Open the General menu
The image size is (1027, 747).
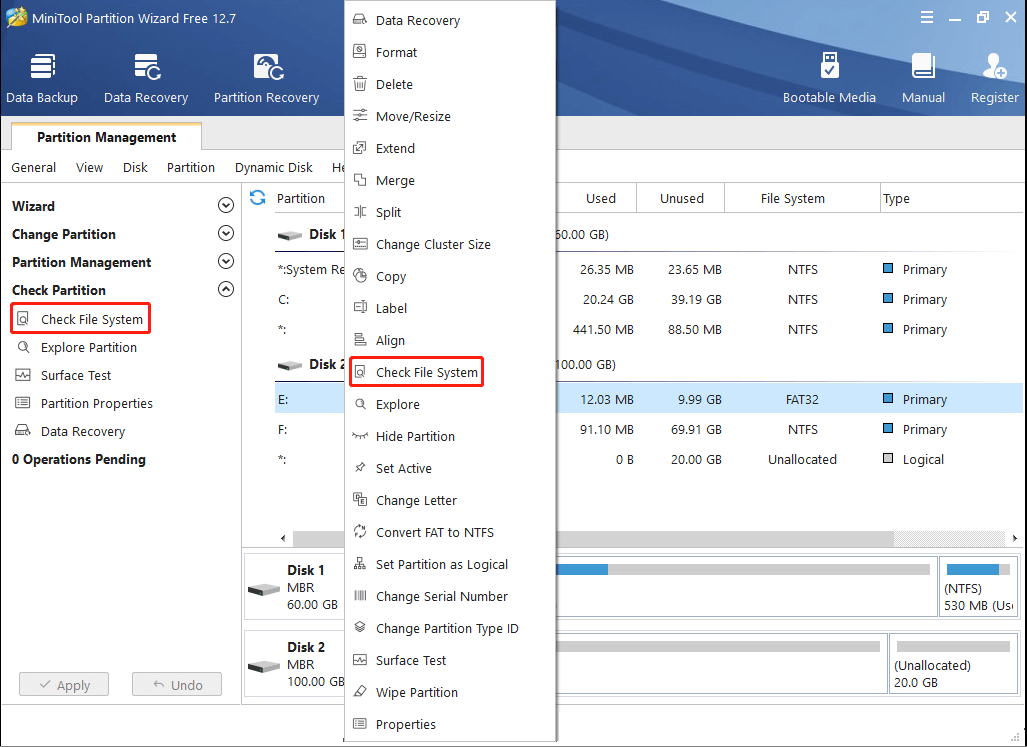tap(33, 168)
